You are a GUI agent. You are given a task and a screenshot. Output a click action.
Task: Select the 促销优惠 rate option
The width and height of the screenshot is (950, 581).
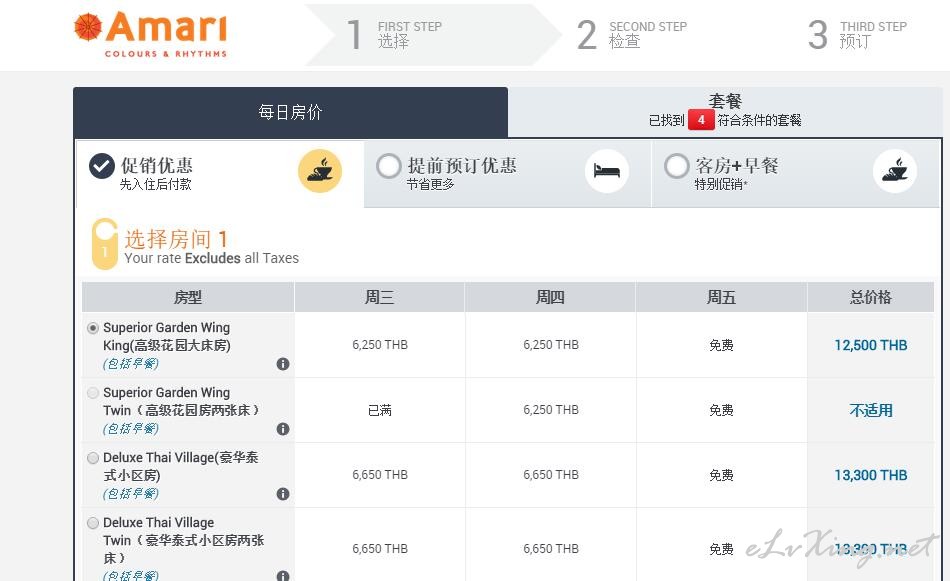click(x=102, y=166)
